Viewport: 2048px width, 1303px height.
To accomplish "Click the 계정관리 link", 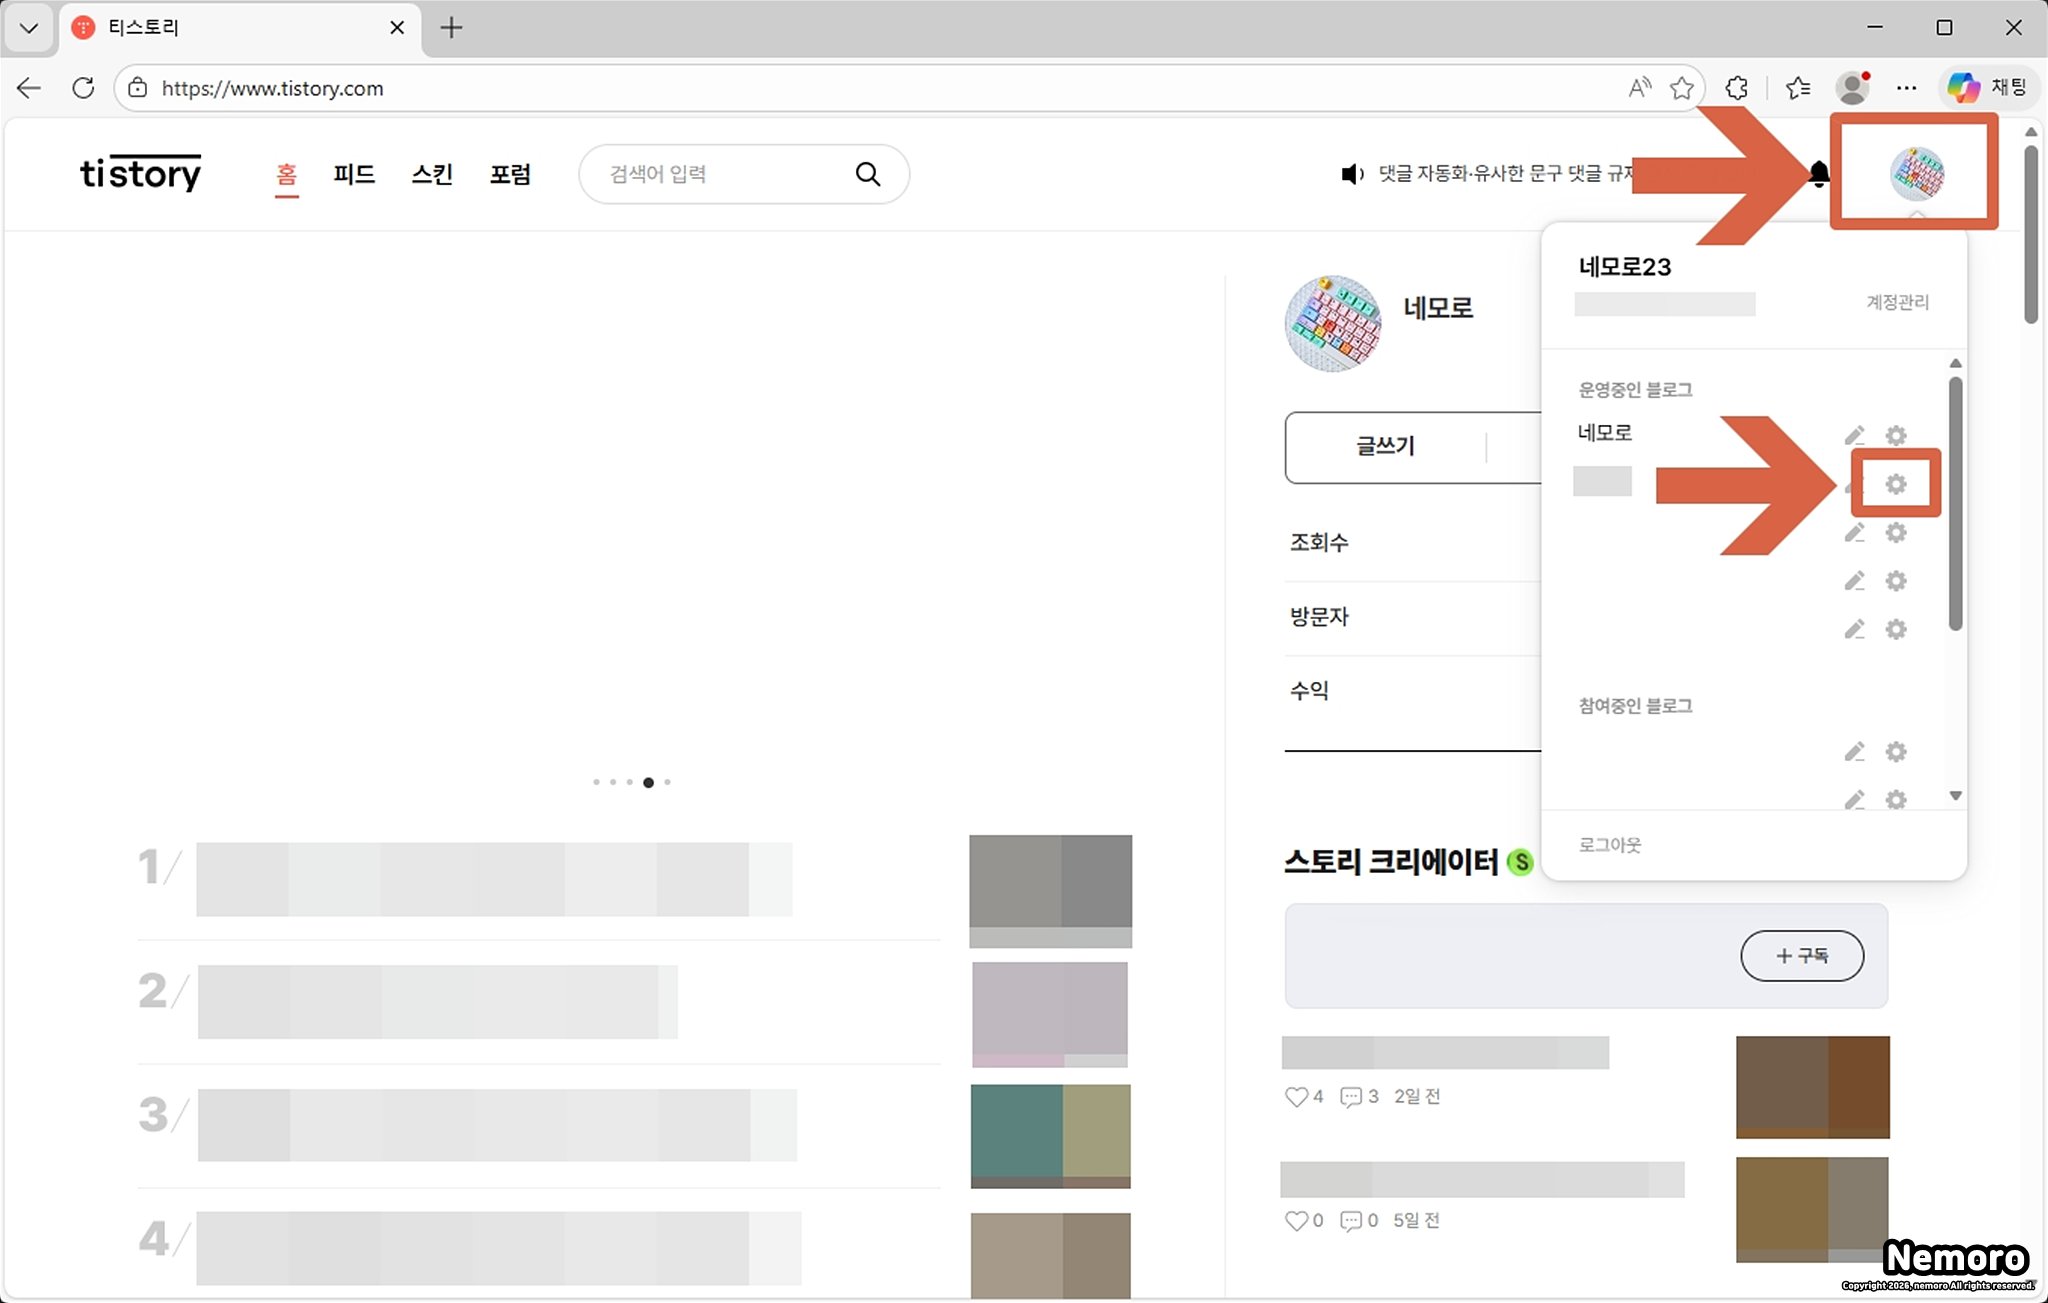I will (1897, 302).
